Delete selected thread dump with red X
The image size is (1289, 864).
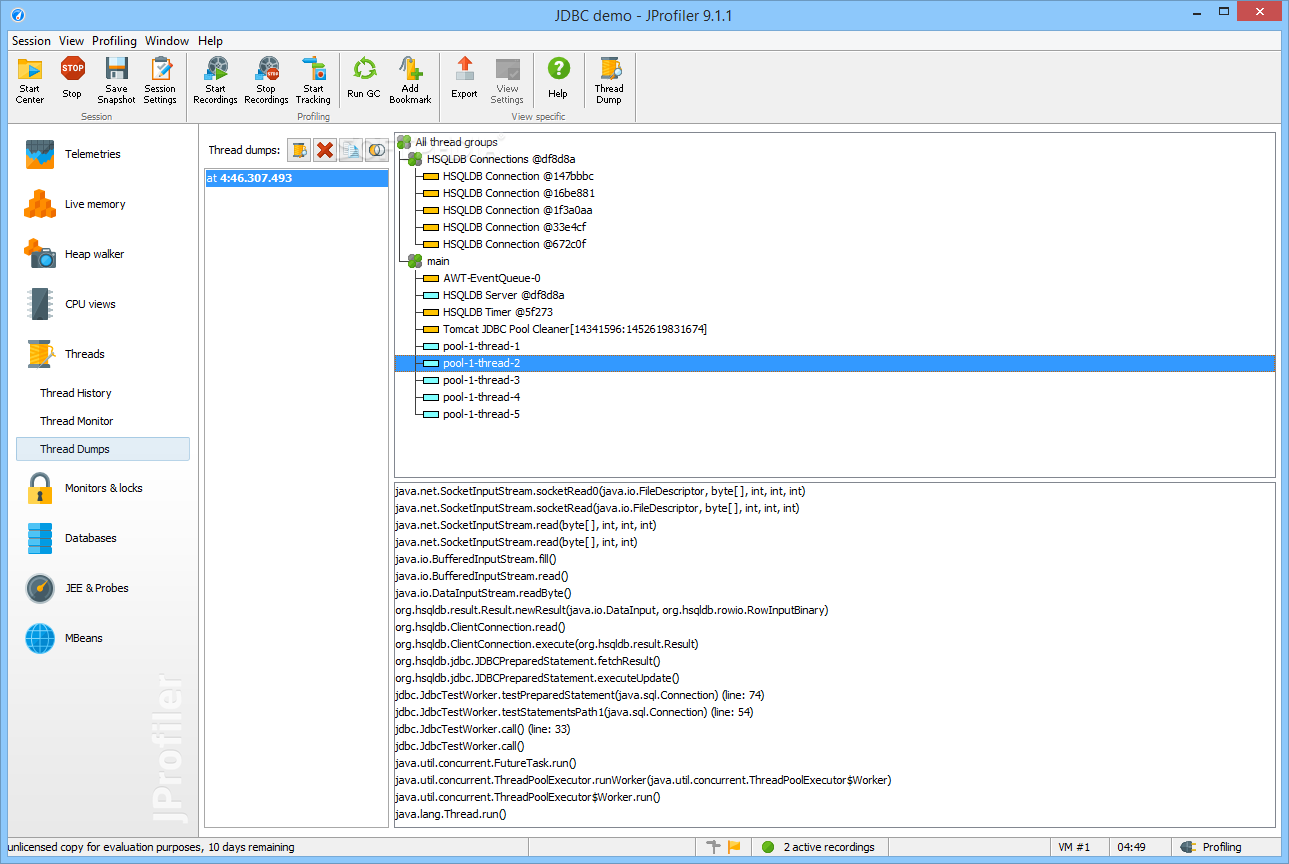point(325,150)
